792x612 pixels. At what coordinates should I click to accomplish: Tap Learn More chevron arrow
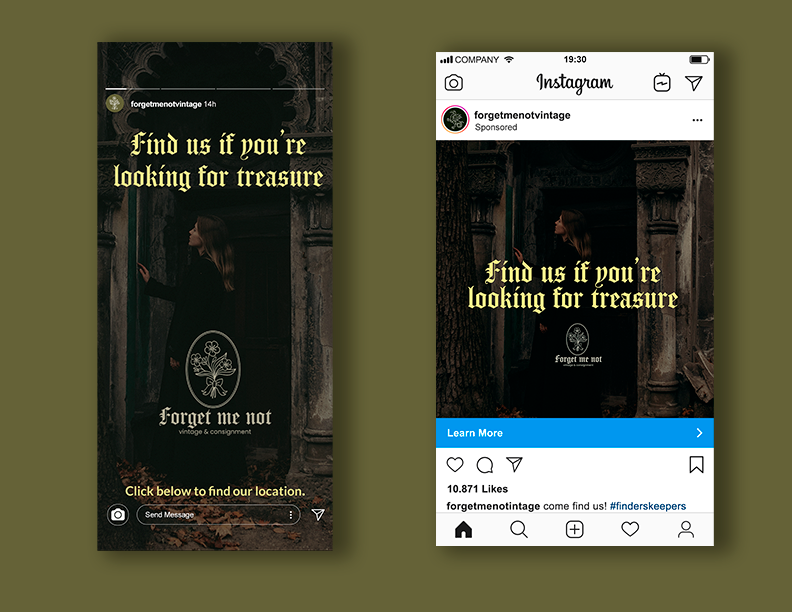tap(700, 433)
